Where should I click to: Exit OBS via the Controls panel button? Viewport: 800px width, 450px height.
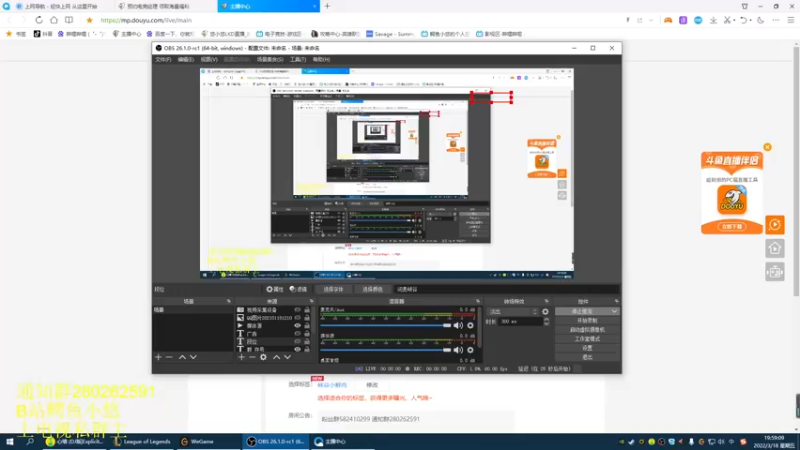tap(587, 357)
